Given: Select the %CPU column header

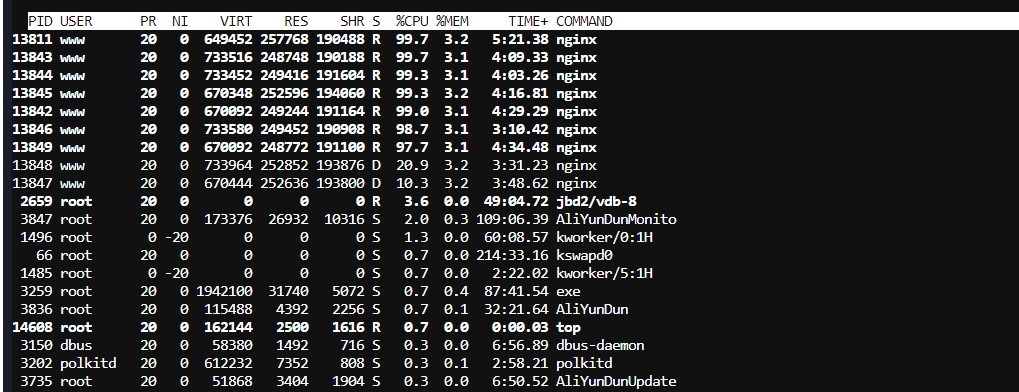Looking at the screenshot, I should coord(411,21).
